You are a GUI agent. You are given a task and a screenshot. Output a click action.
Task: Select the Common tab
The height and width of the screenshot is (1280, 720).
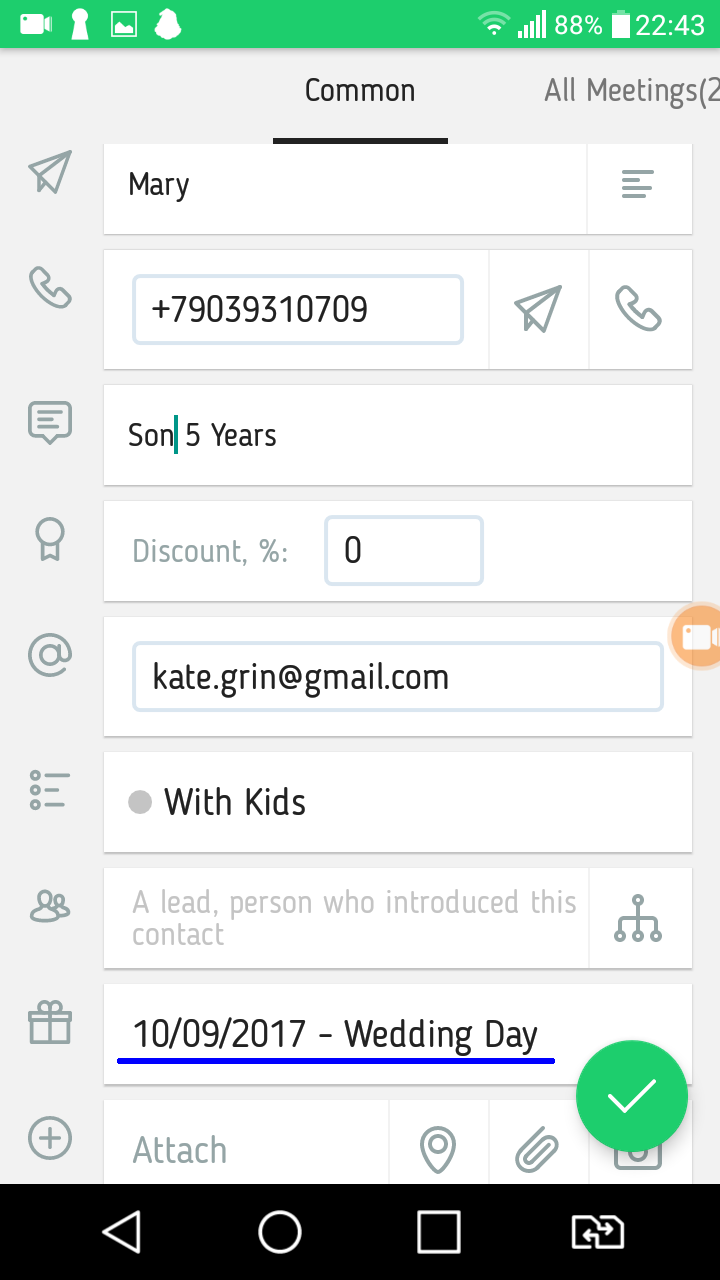[360, 91]
